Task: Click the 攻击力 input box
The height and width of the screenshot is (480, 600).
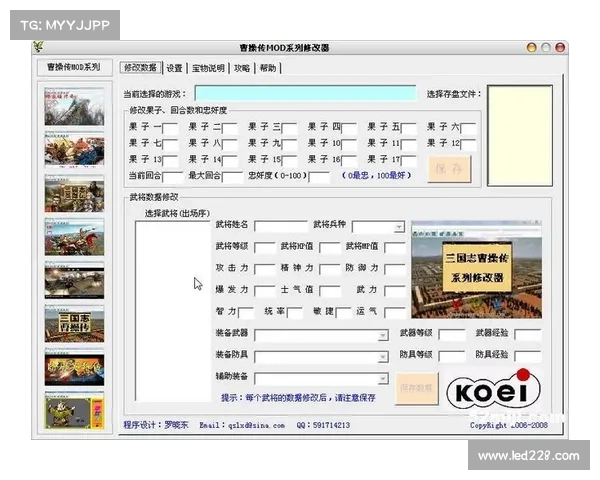Action: 265,269
